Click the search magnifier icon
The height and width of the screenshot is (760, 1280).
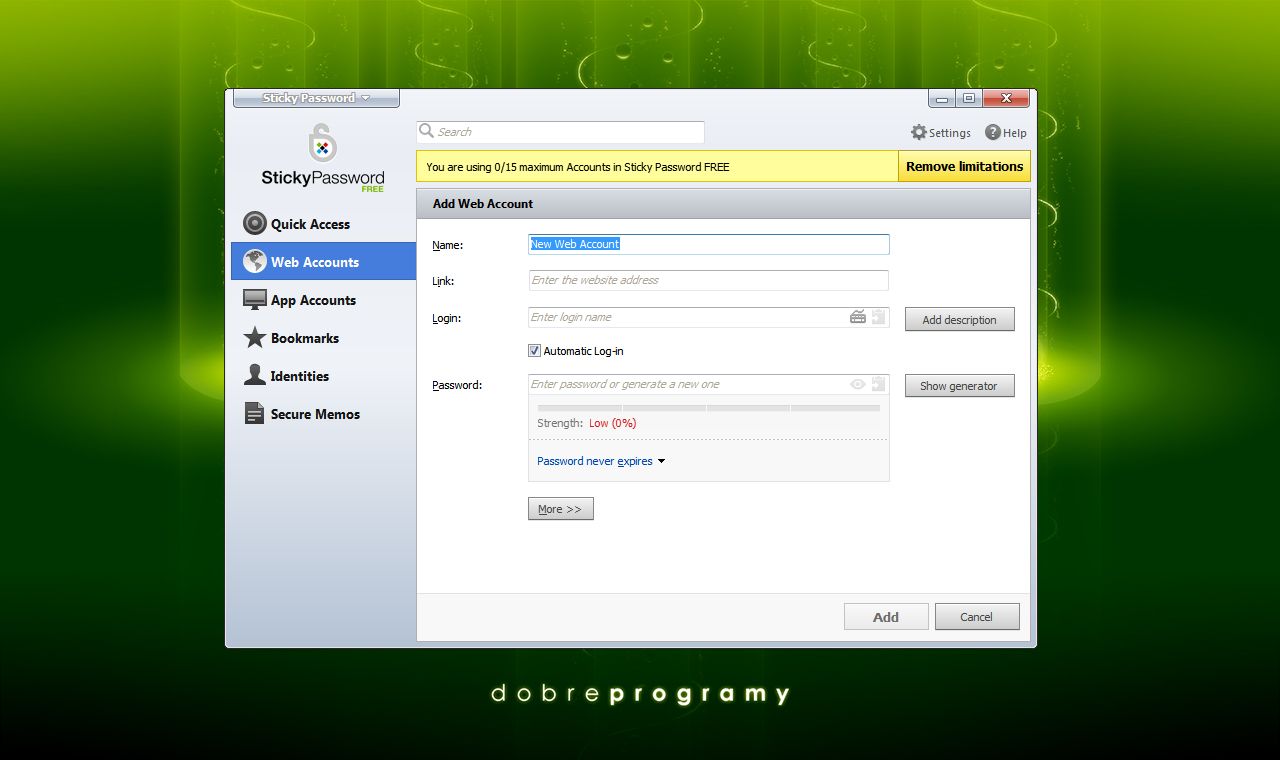427,131
